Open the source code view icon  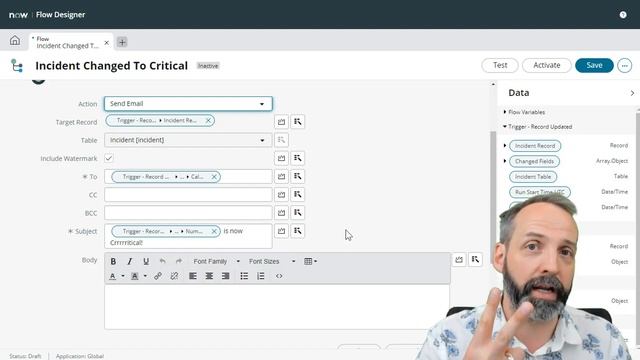tap(279, 276)
